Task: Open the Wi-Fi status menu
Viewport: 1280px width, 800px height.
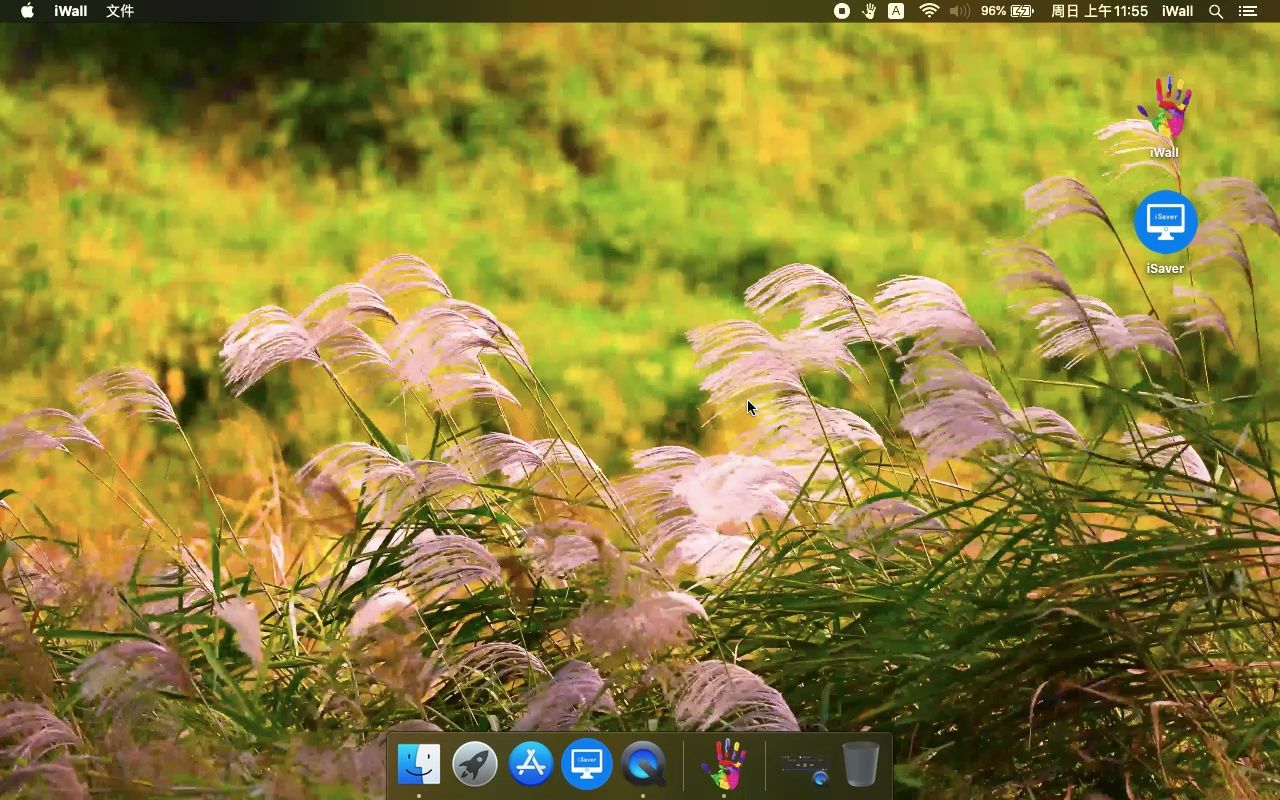Action: click(929, 11)
